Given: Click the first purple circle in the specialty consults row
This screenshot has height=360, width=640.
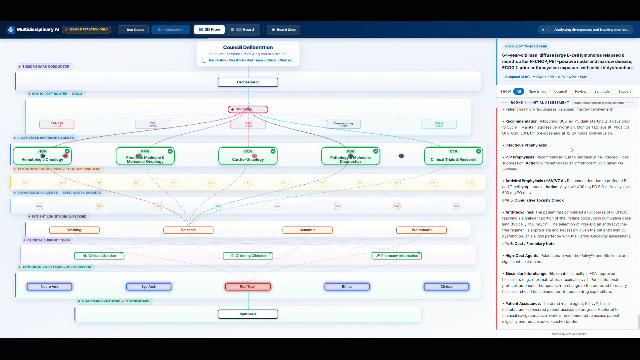Looking at the screenshot, I should (x=39, y=207).
